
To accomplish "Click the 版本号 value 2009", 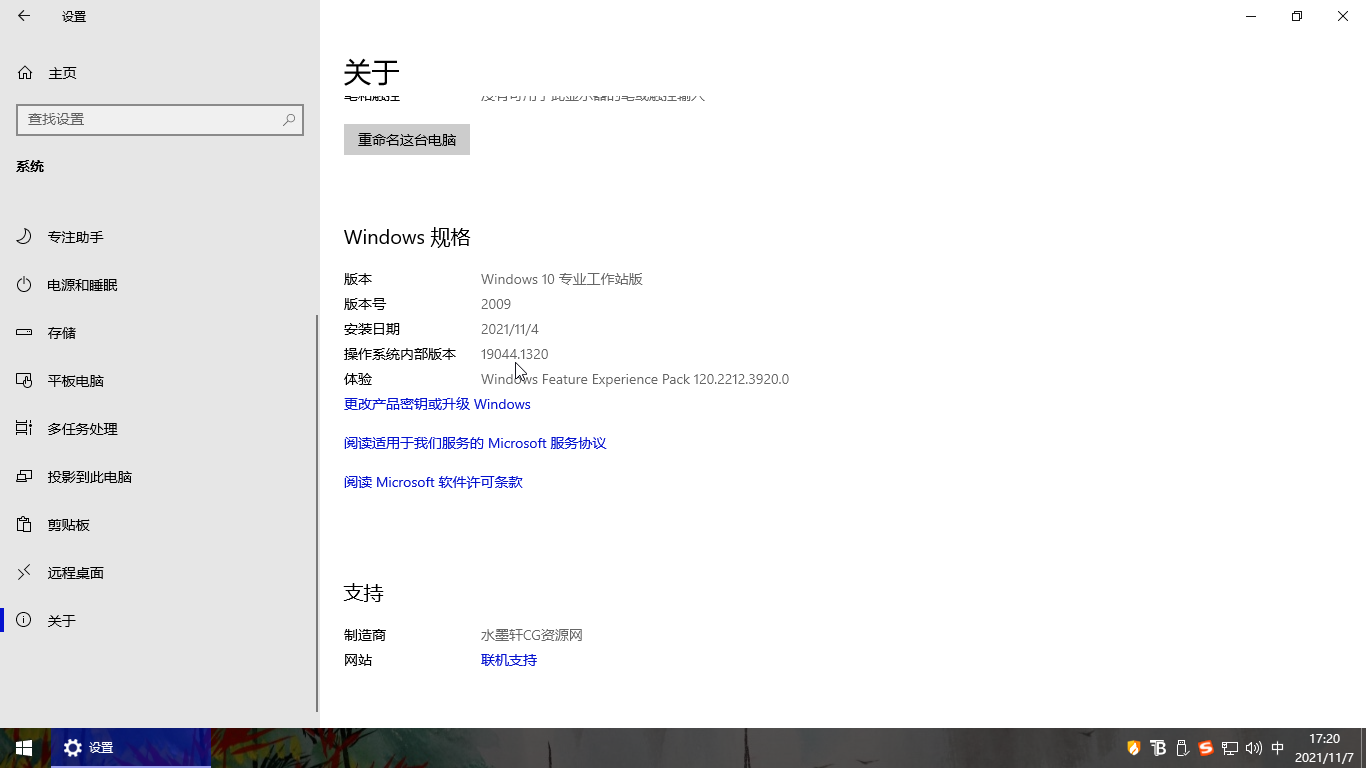I will click(496, 304).
